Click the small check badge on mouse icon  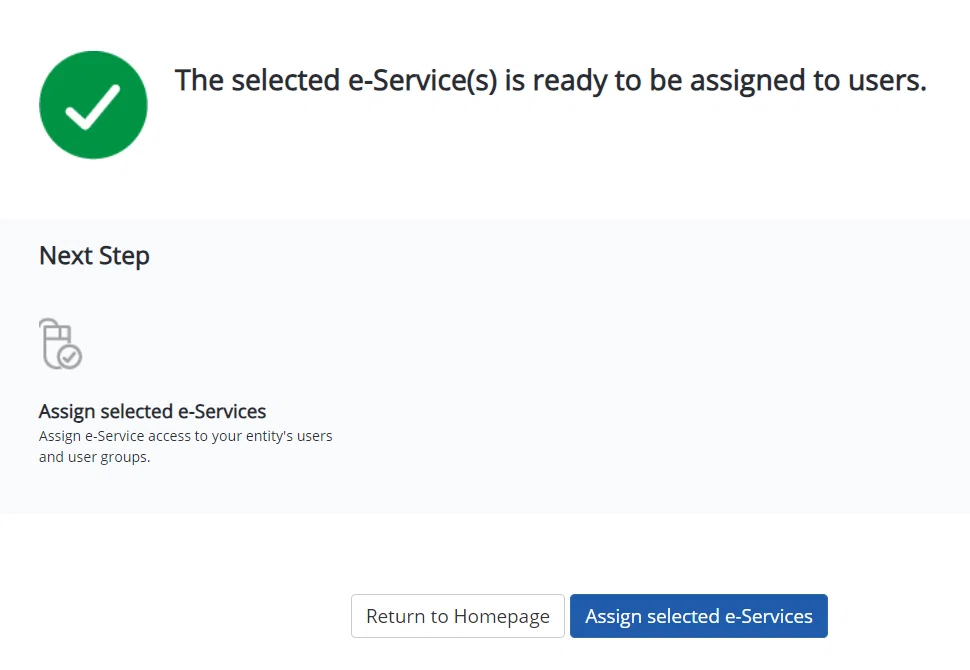pyautogui.click(x=69, y=356)
